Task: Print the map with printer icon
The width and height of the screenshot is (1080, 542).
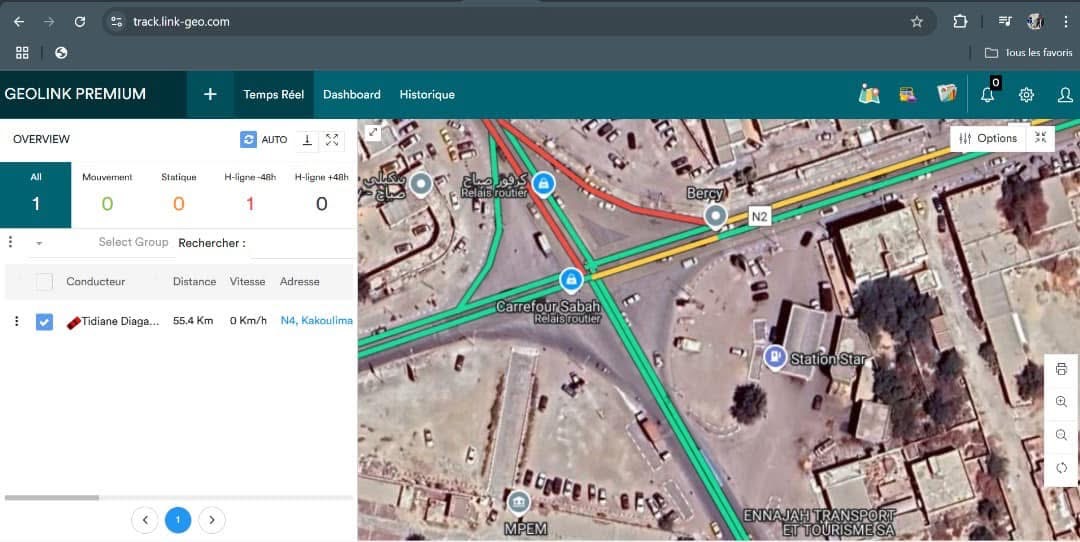Action: click(1061, 369)
